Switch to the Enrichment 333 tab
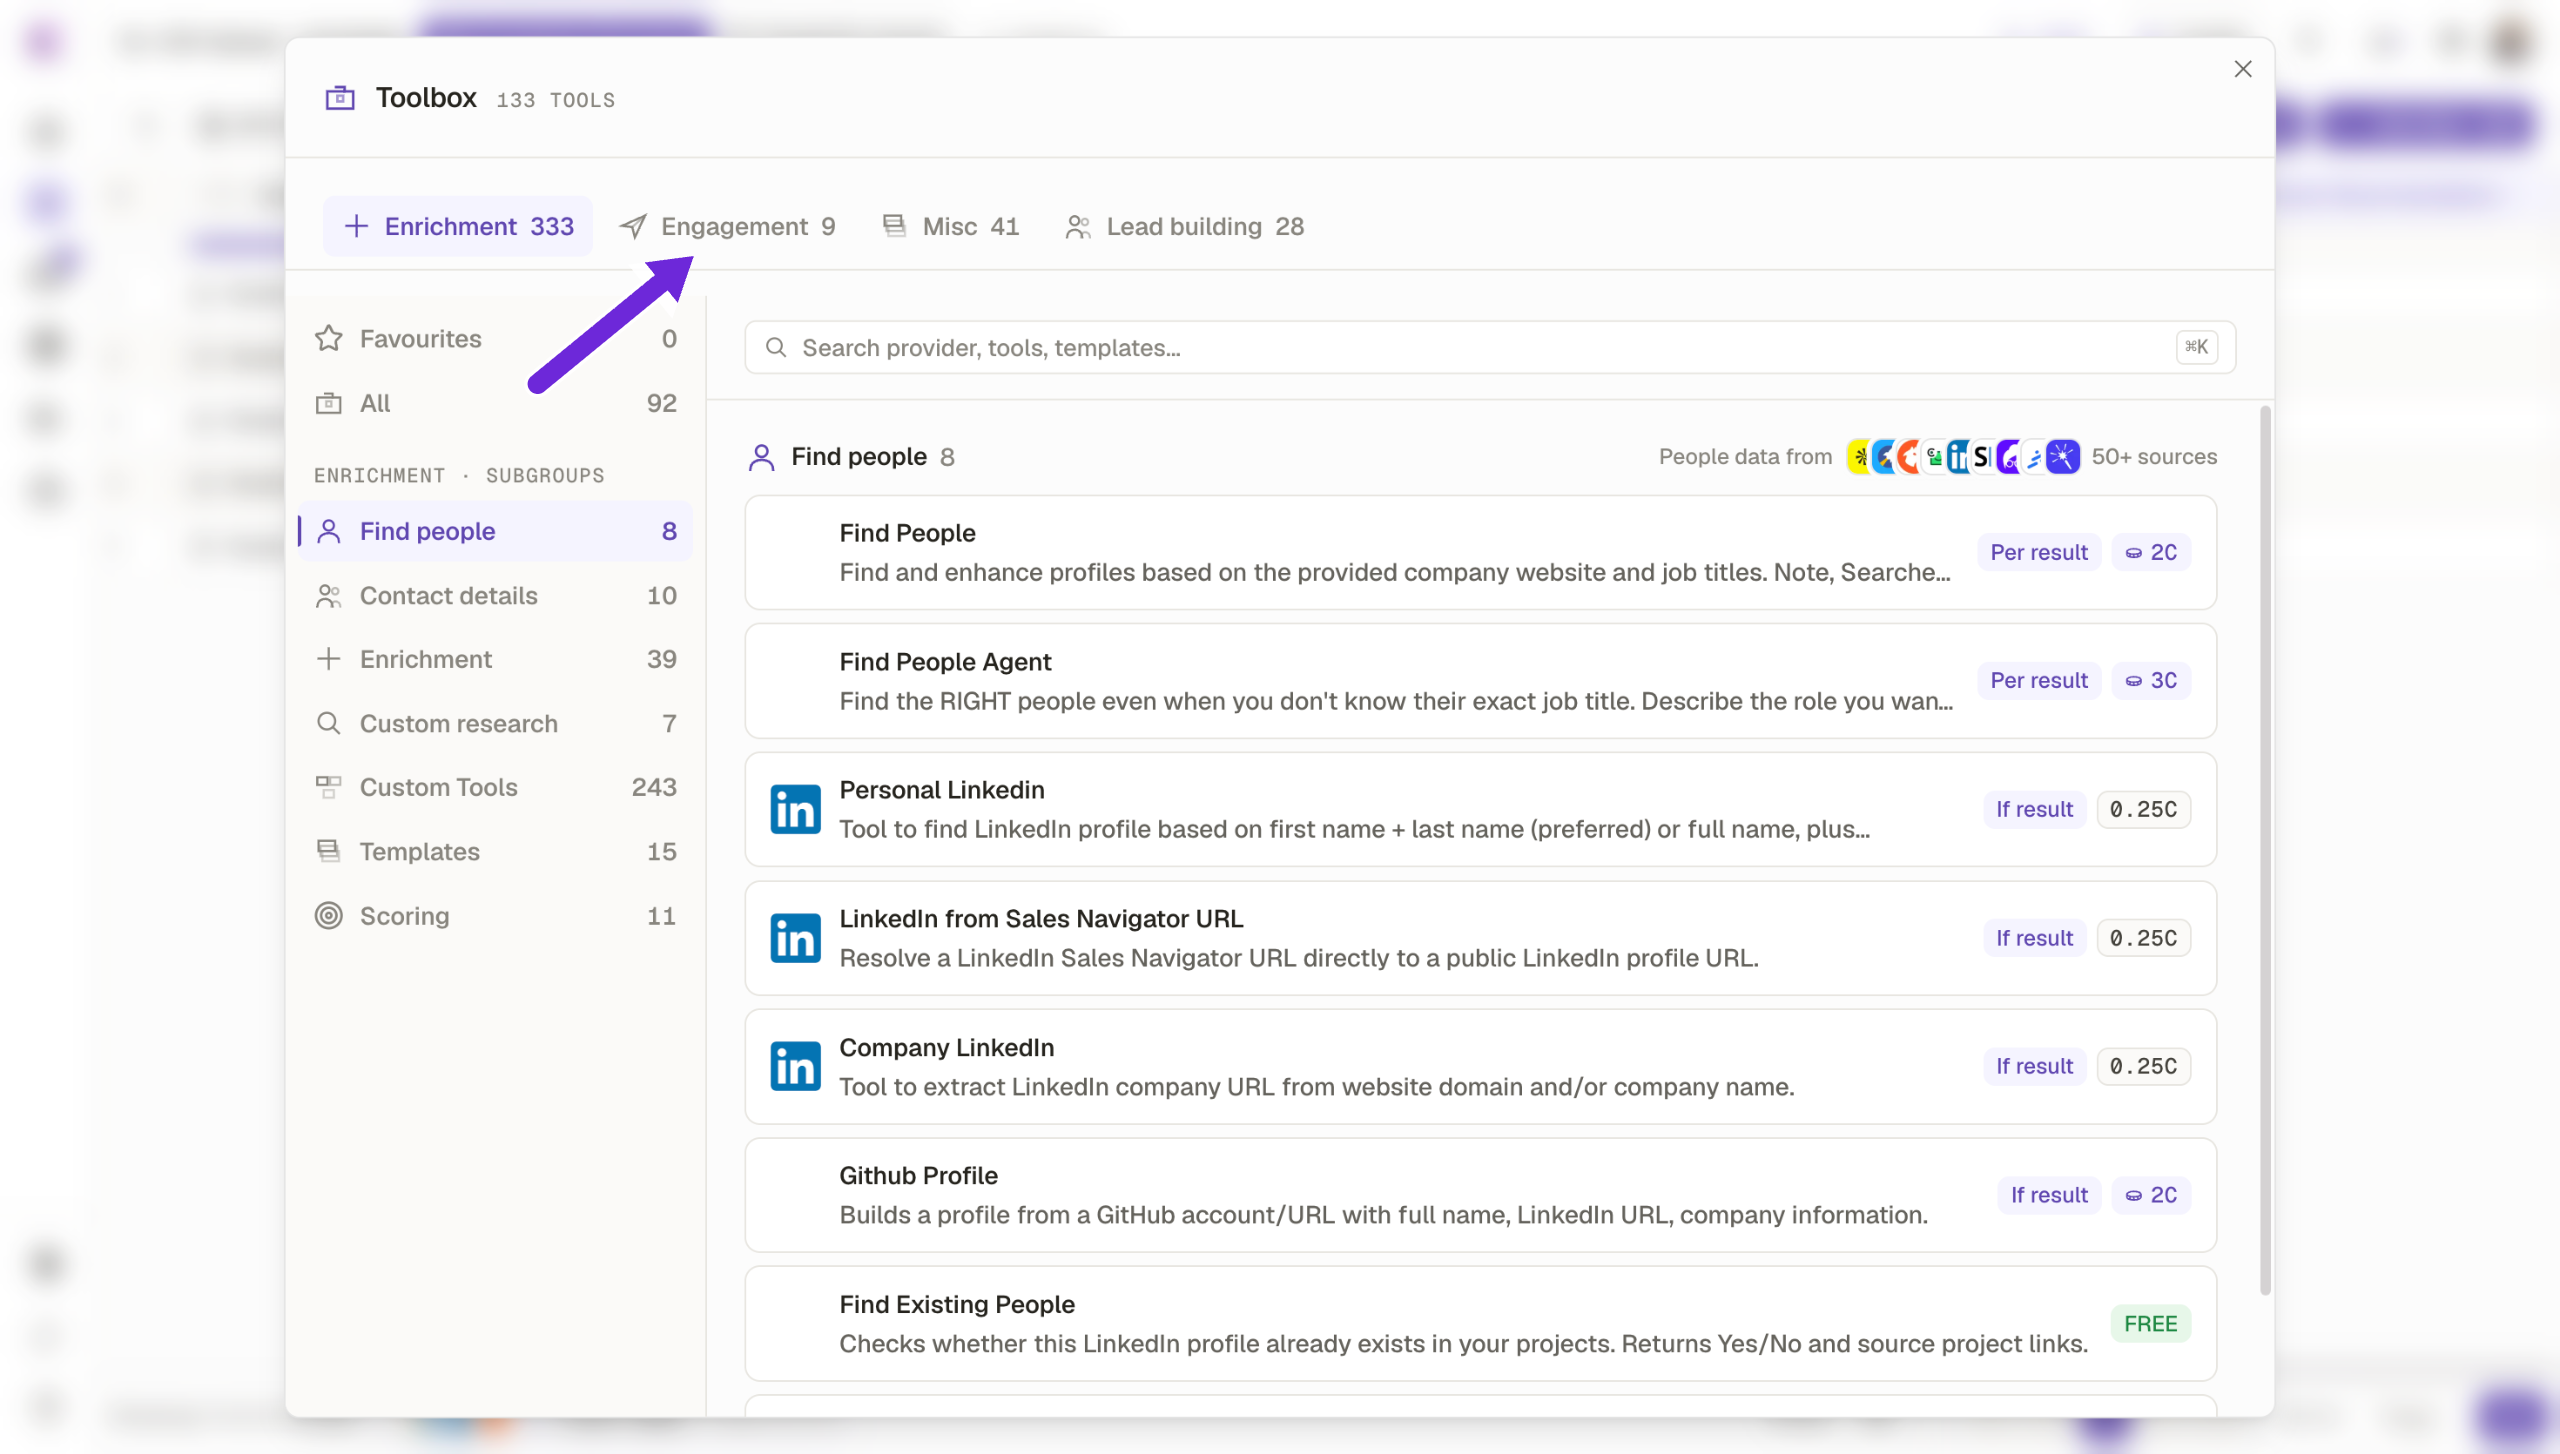The image size is (2560, 1454). 458,227
